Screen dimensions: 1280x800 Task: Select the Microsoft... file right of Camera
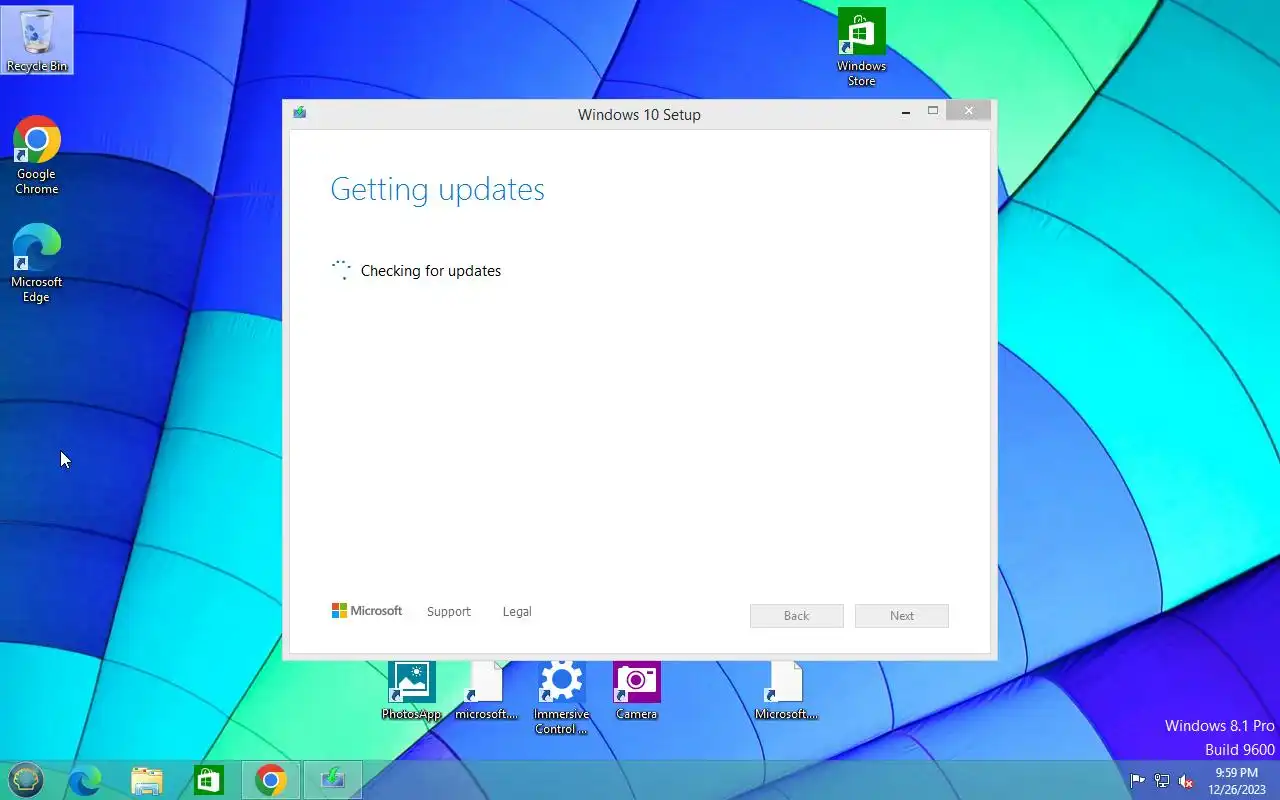786,690
